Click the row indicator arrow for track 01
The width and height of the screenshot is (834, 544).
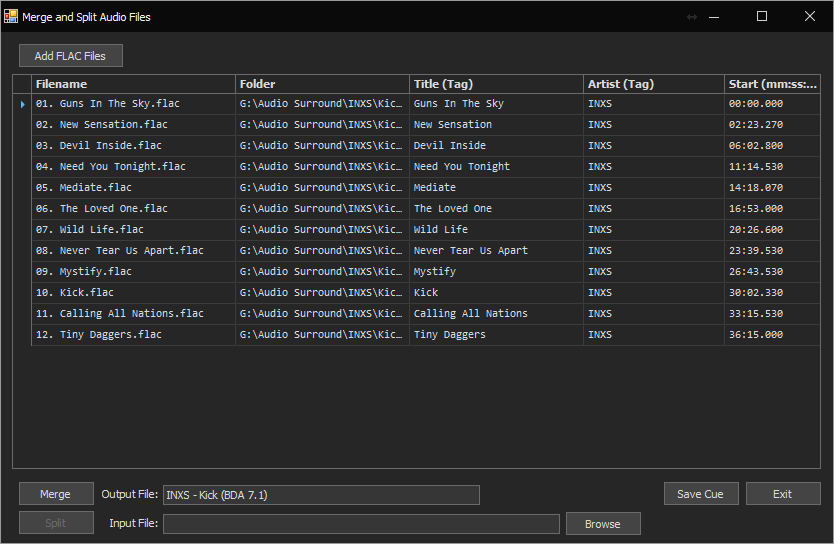tap(22, 104)
